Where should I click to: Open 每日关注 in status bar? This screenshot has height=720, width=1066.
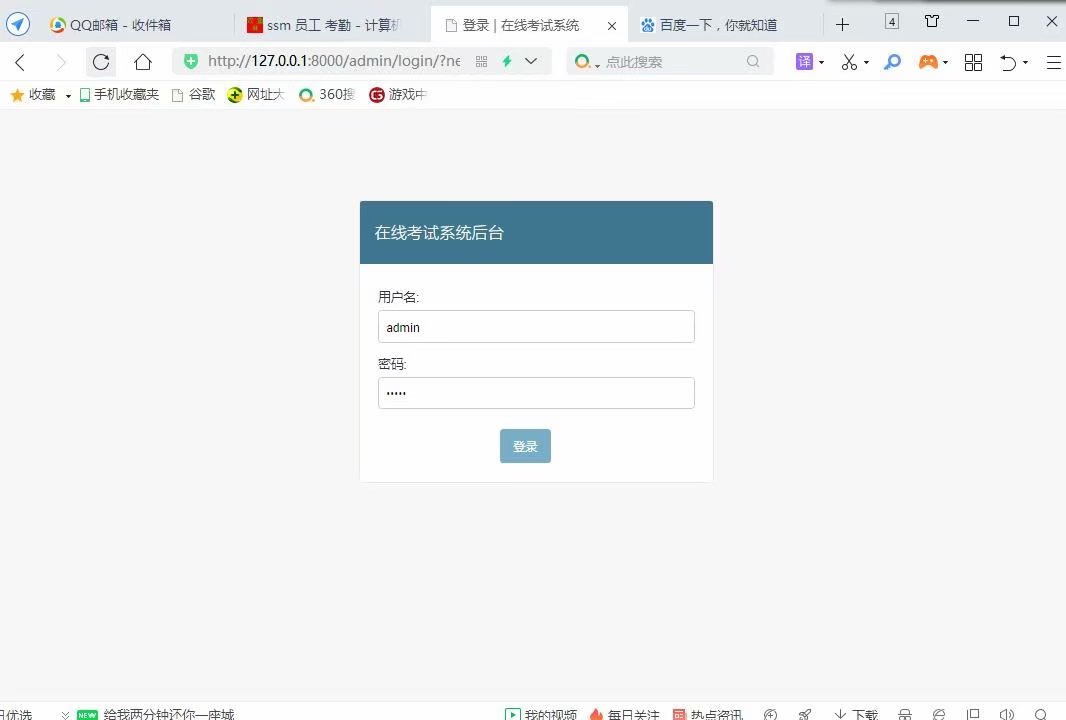(x=624, y=715)
